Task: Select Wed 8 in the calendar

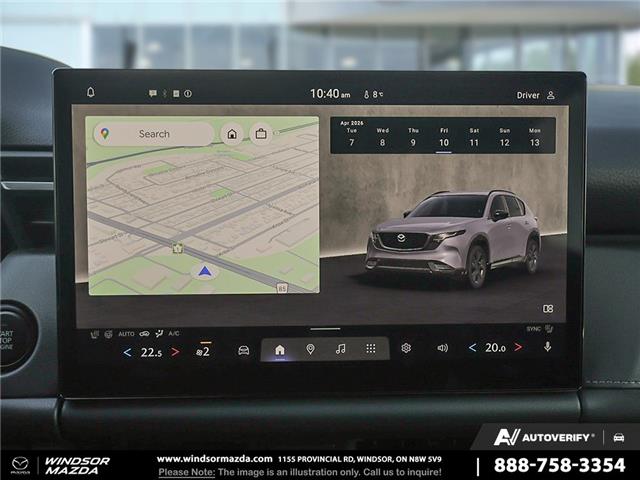Action: [x=382, y=137]
